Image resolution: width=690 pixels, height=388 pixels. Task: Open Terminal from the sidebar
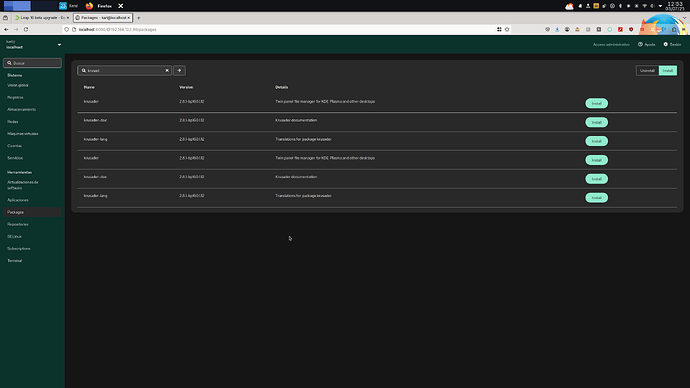tap(15, 261)
